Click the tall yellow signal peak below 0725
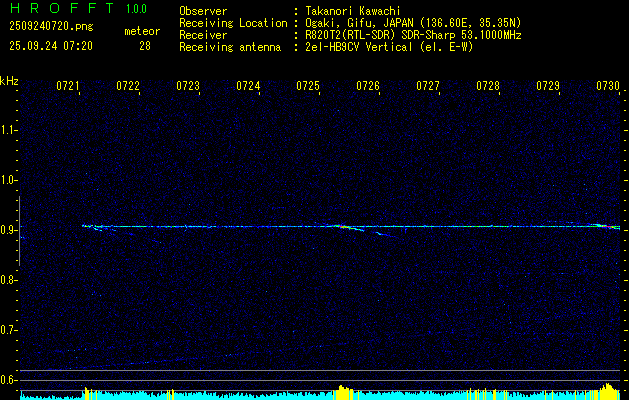The width and height of the screenshot is (629, 400). click(342, 392)
